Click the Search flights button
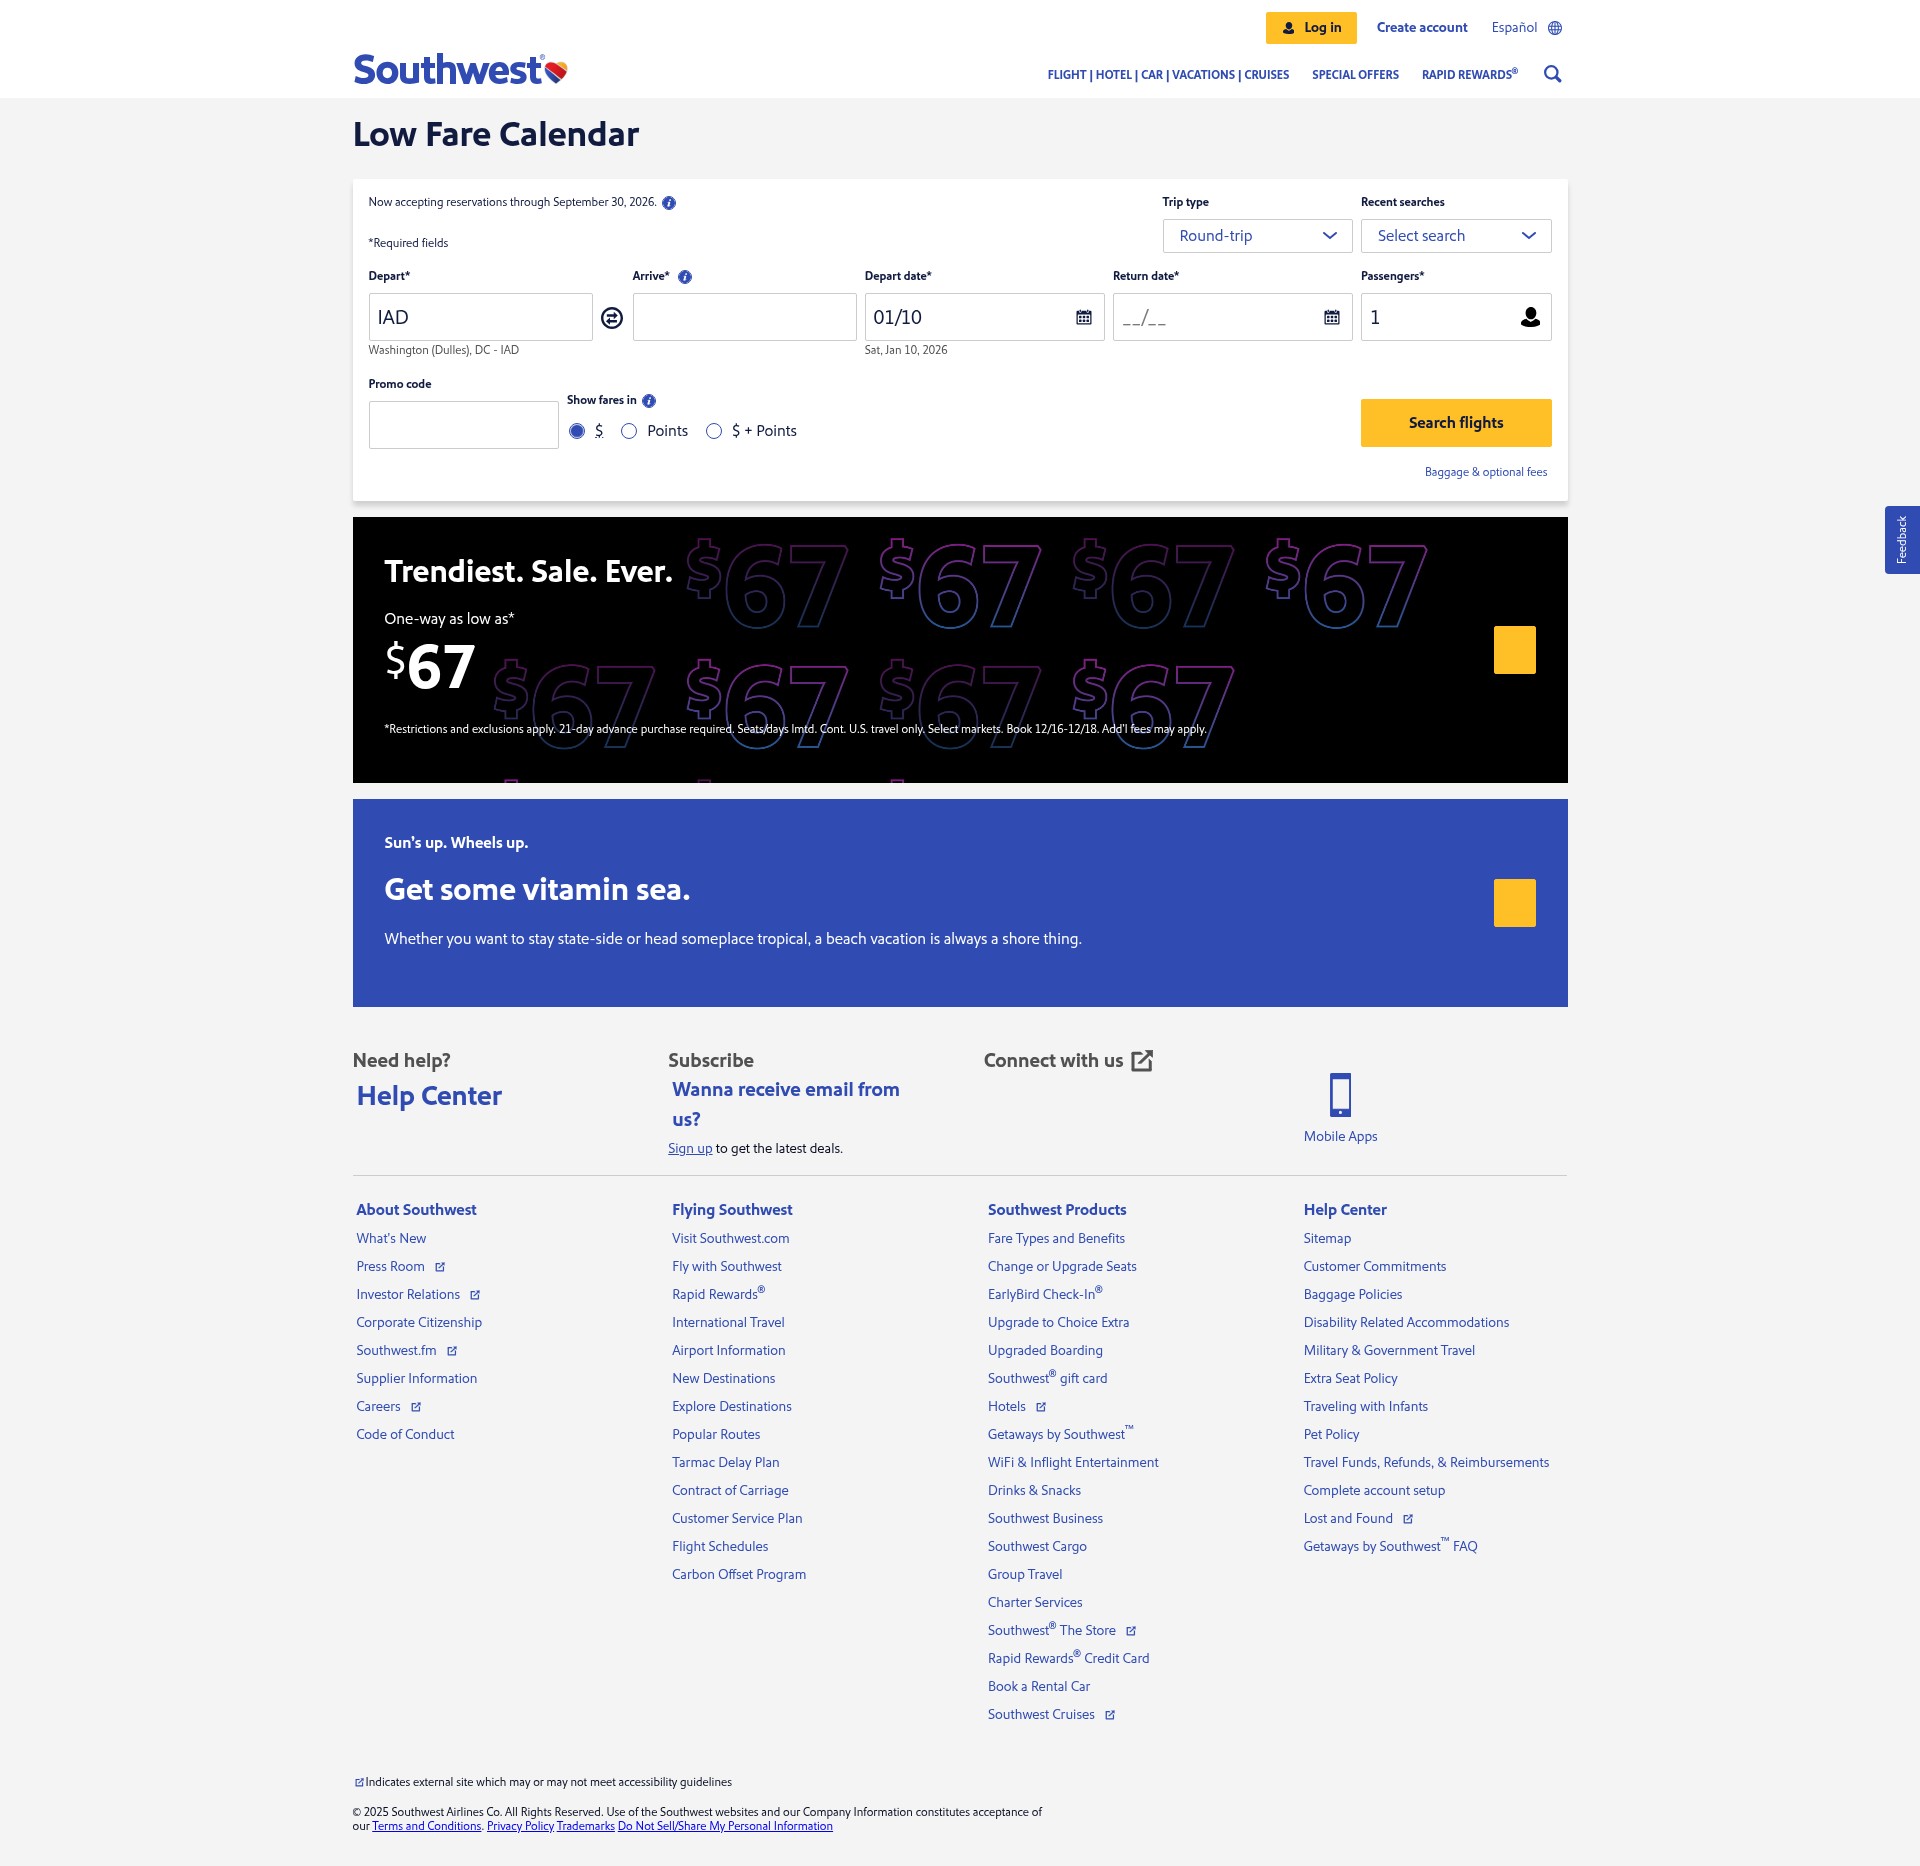Image resolution: width=1920 pixels, height=1866 pixels. pyautogui.click(x=1456, y=423)
